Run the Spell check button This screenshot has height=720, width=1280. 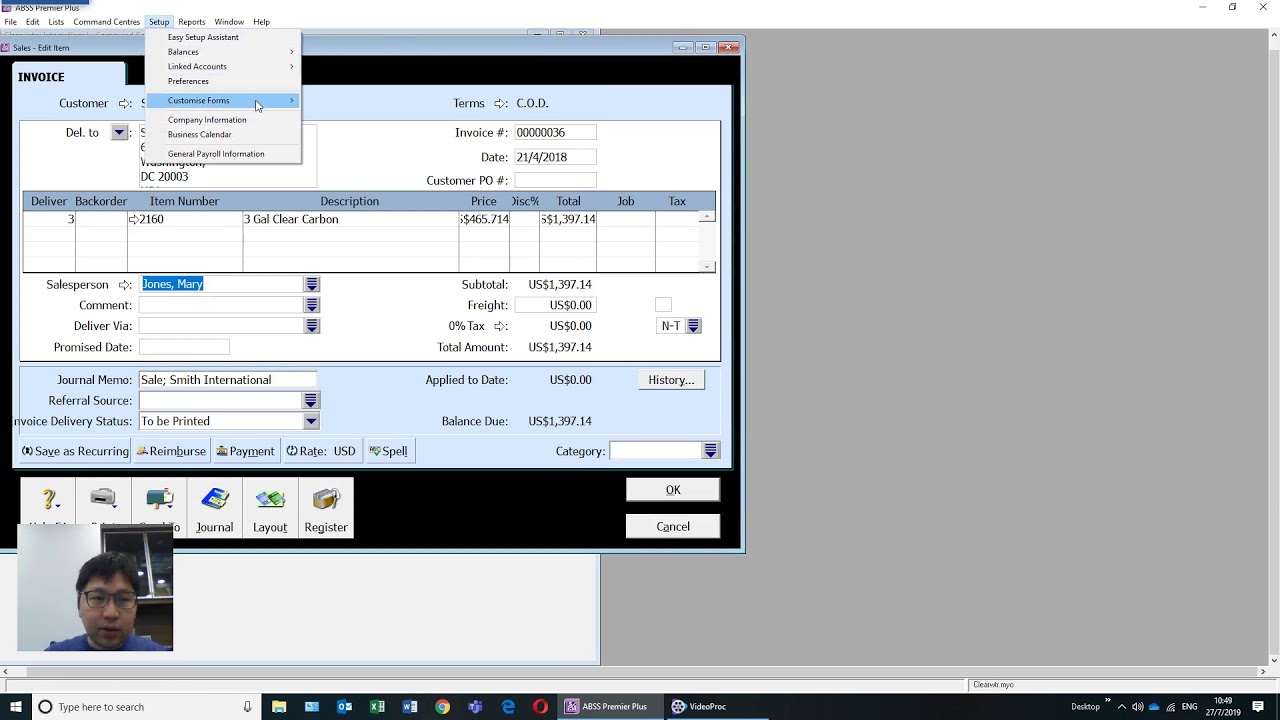388,451
